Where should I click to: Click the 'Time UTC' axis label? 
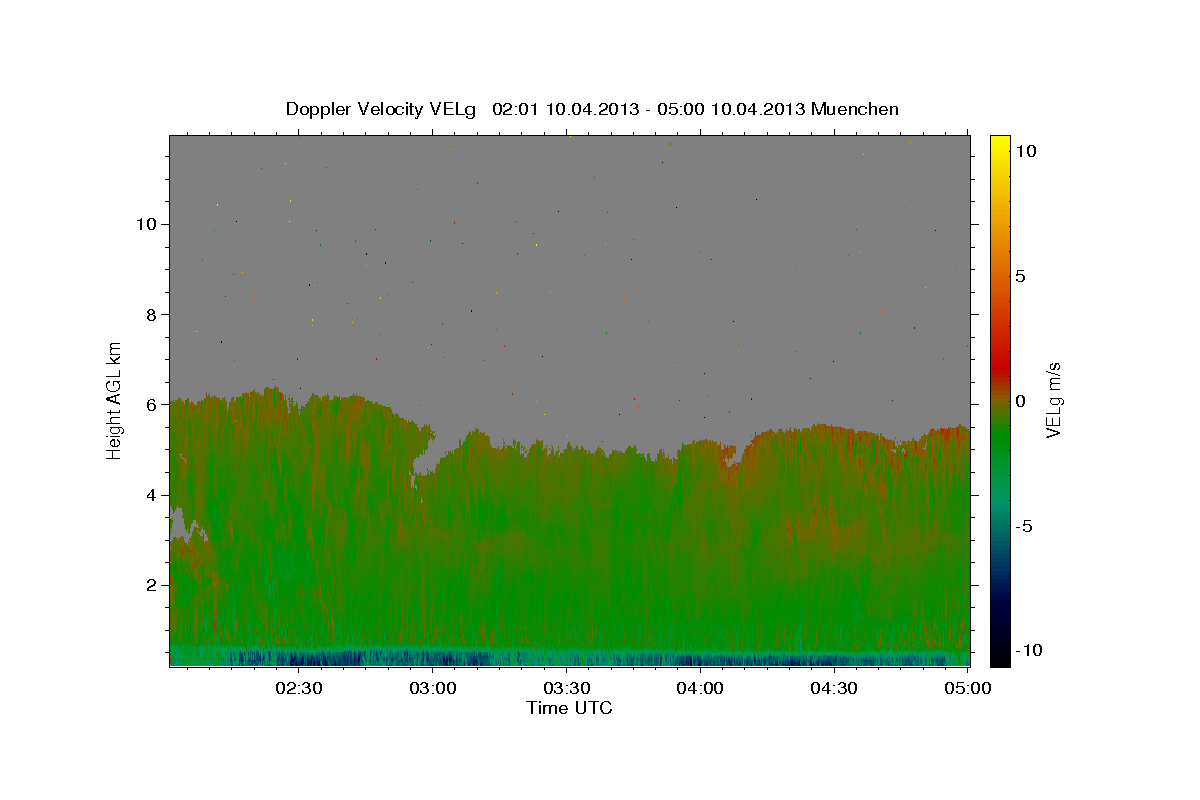point(569,708)
